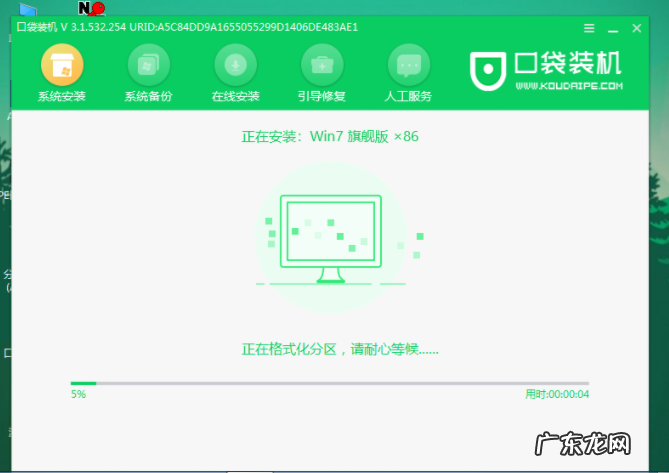Click the 正在安装: Win7 旗舰版 ×86 heading
The height and width of the screenshot is (473, 669).
[x=330, y=136]
